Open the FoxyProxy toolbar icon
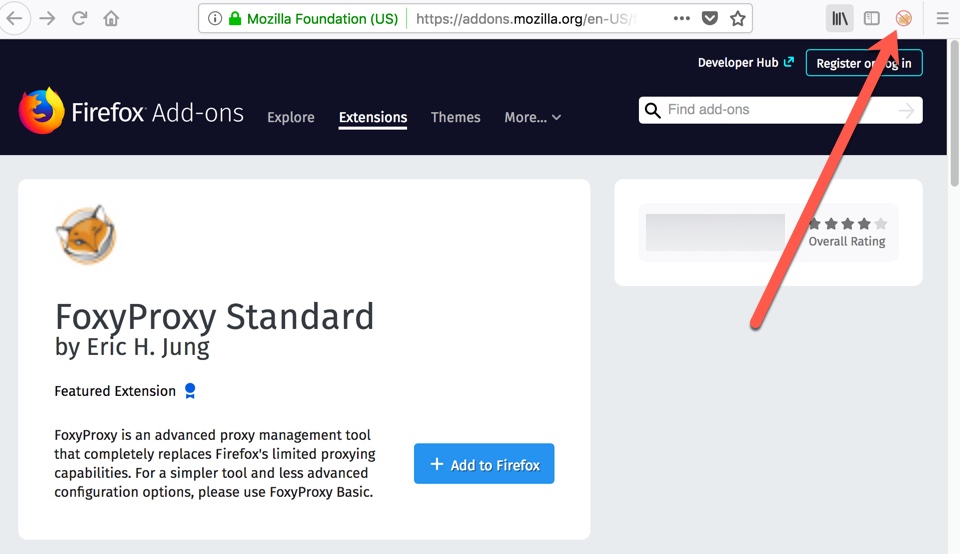Image resolution: width=960 pixels, height=554 pixels. coord(904,18)
